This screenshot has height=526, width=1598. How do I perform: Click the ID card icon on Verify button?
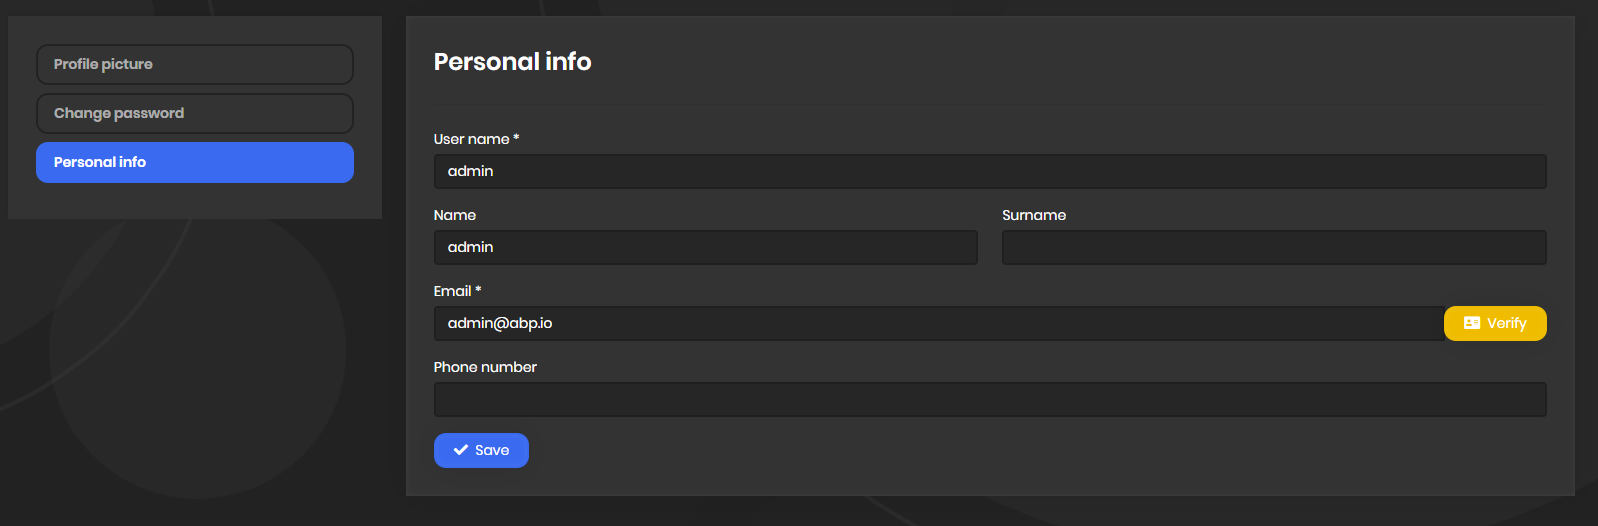click(1471, 323)
